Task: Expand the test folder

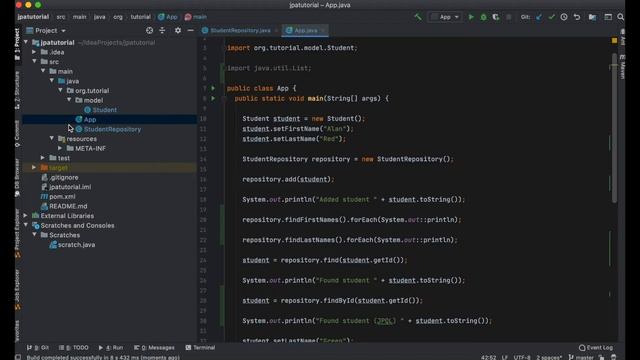Action: 43,158
